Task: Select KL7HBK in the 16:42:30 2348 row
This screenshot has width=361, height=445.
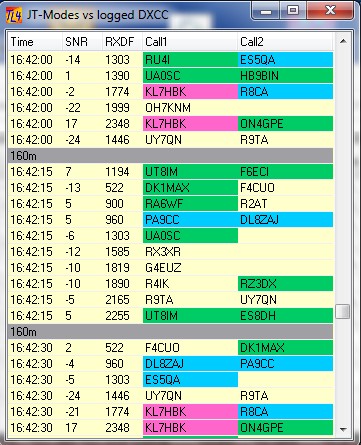Action: pos(190,428)
